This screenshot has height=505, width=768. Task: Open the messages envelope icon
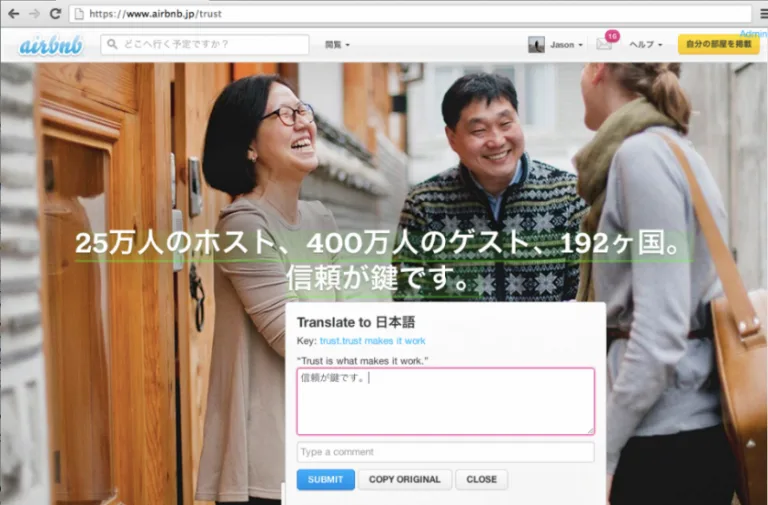pyautogui.click(x=604, y=45)
